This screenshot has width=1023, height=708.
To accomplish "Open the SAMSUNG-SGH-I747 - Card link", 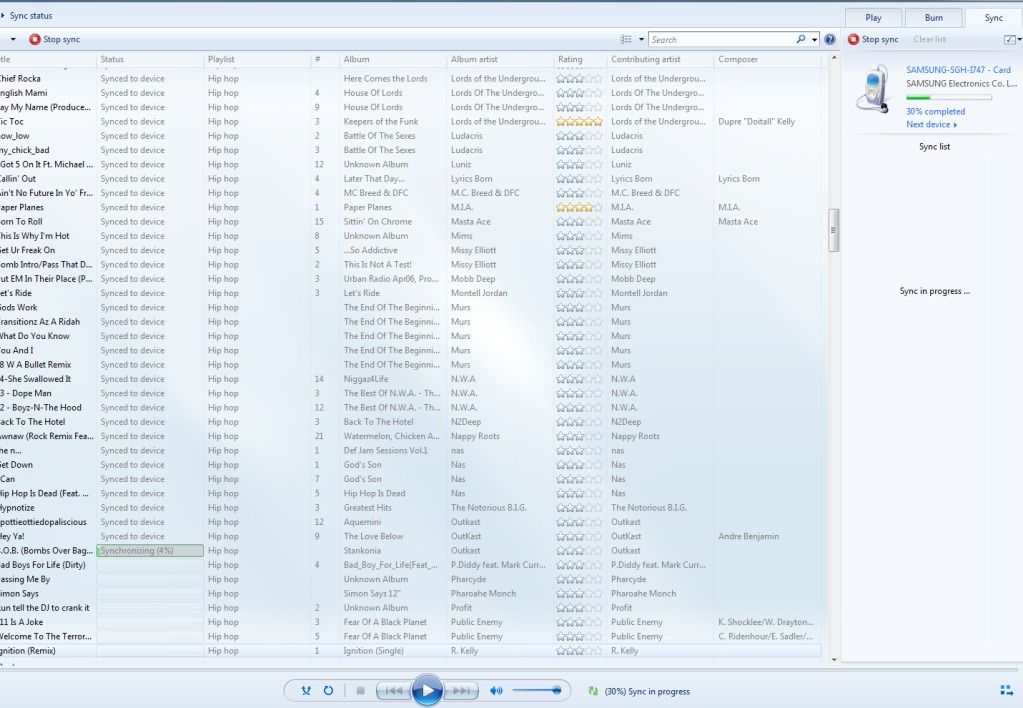I will [958, 70].
